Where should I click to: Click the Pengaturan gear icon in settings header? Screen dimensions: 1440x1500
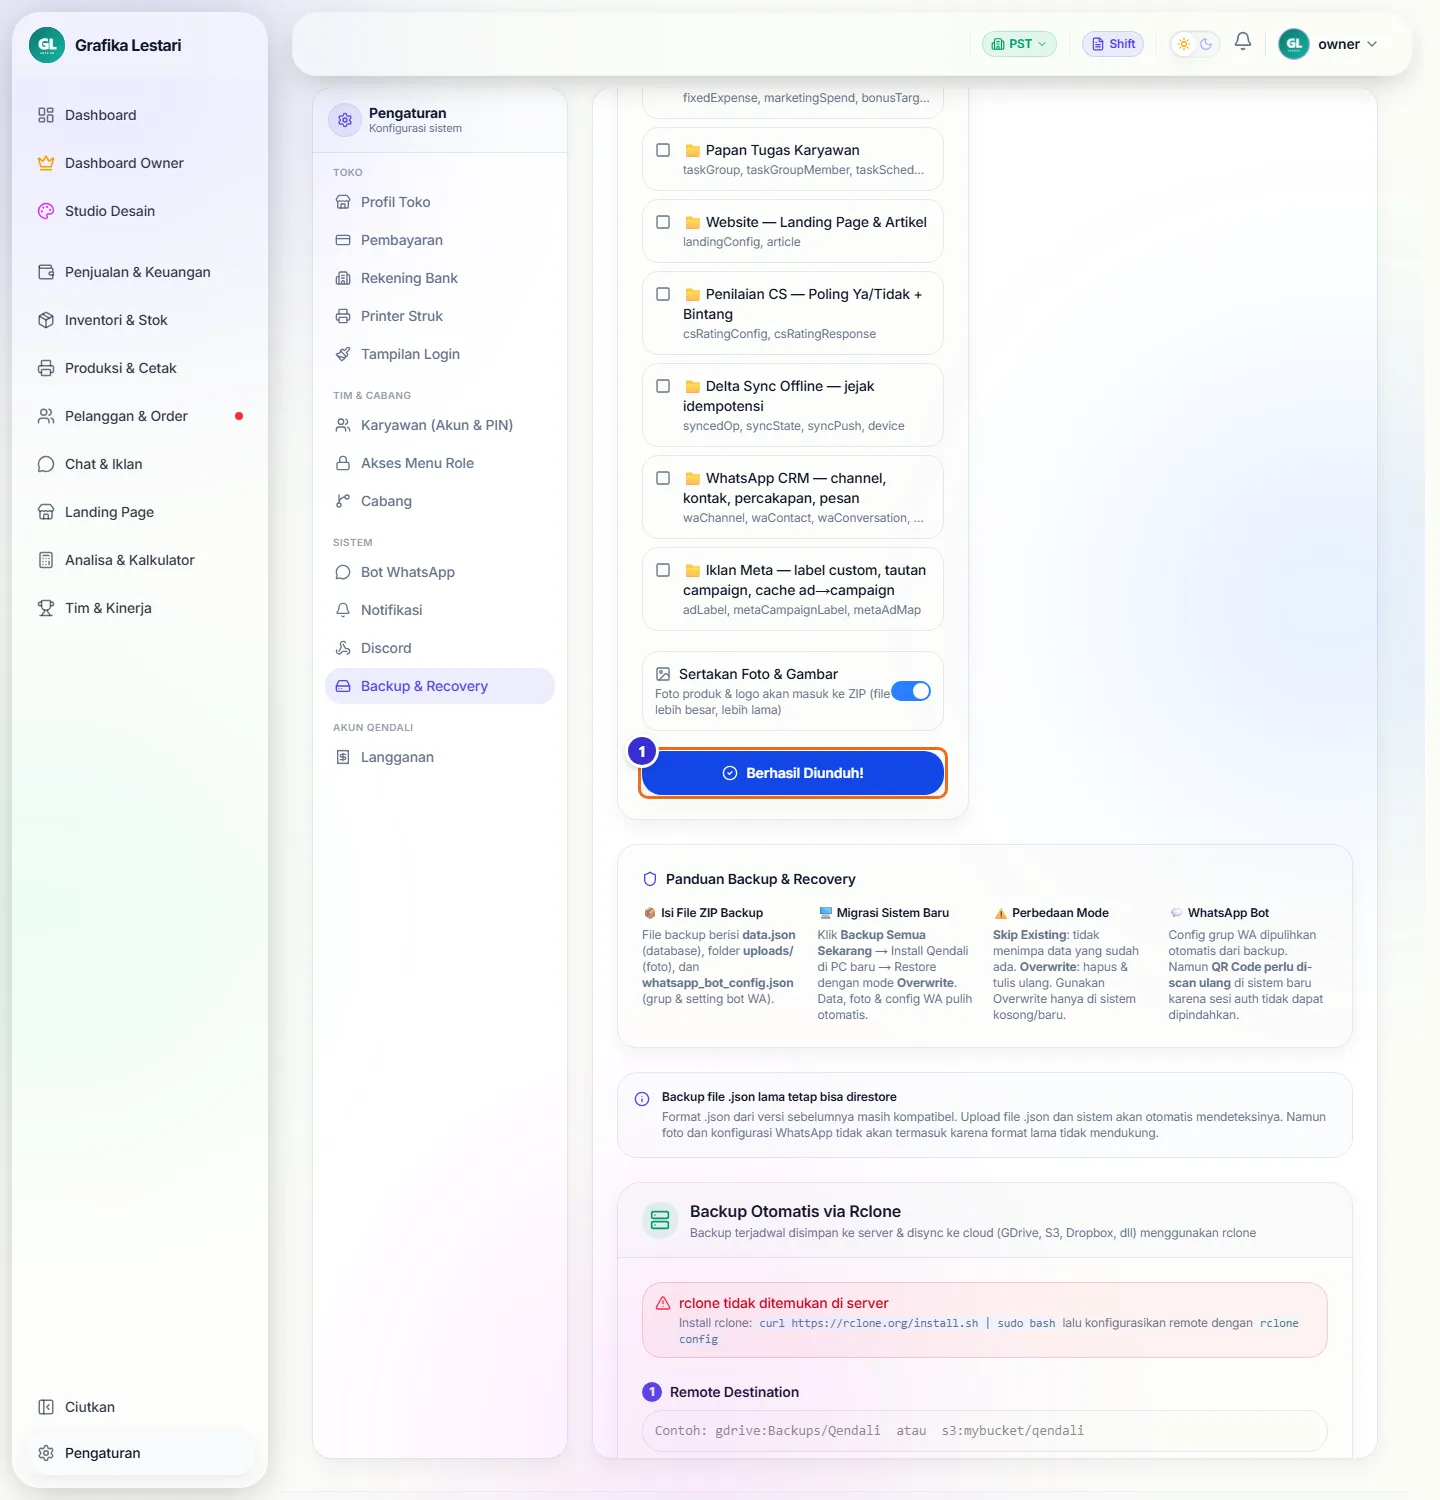coord(345,120)
